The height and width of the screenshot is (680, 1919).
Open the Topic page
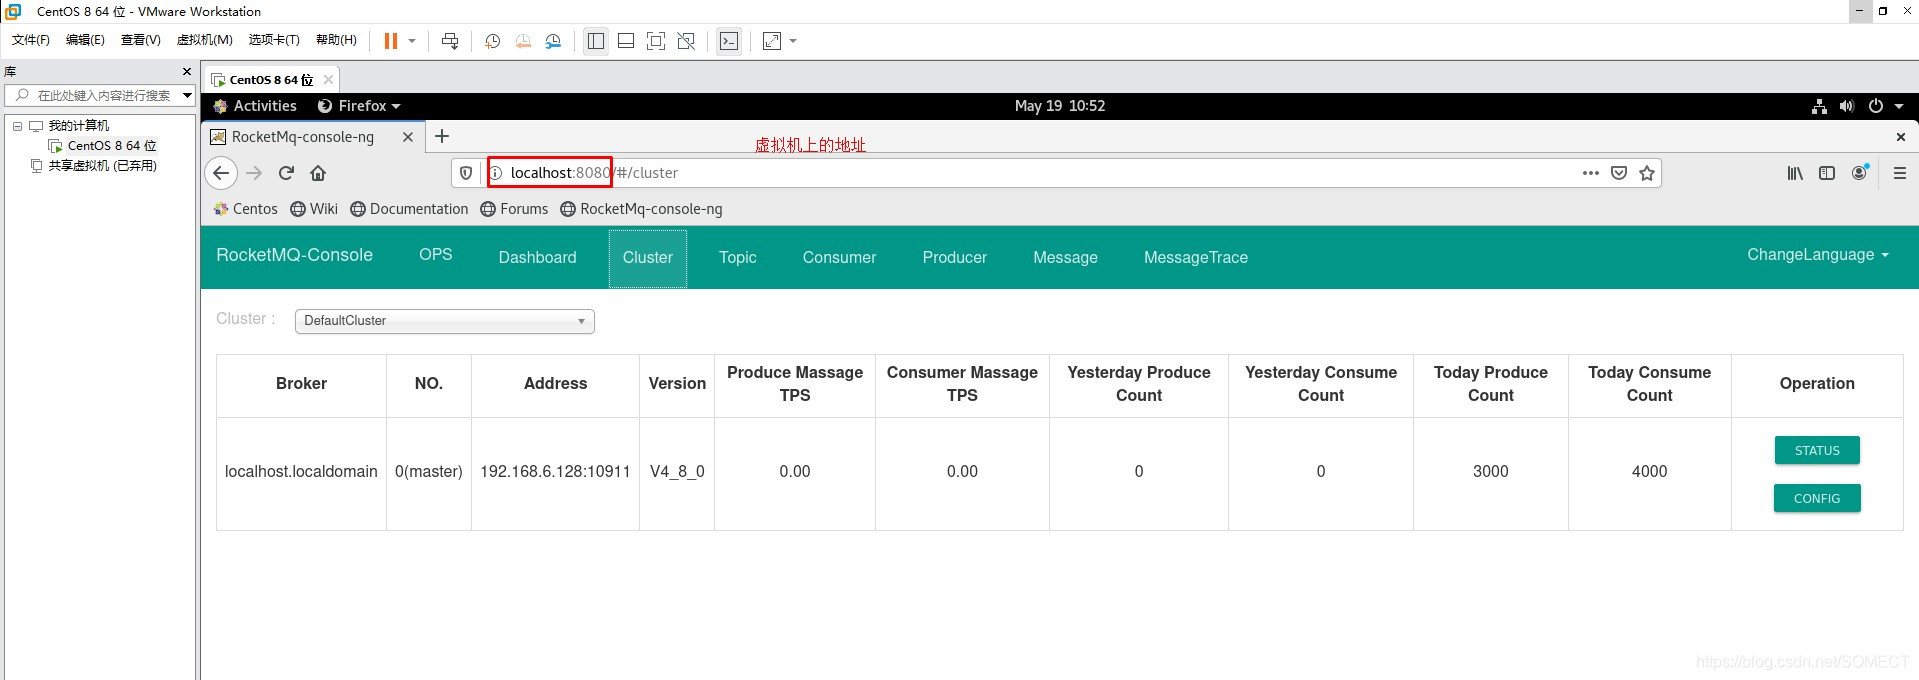[x=738, y=258]
